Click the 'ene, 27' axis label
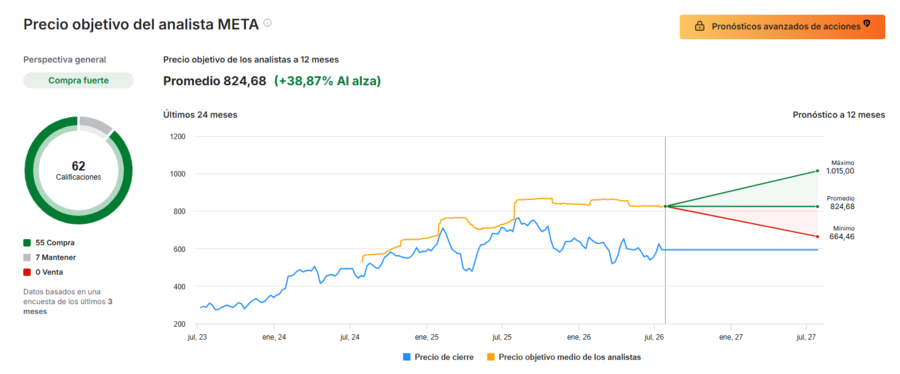 click(731, 337)
